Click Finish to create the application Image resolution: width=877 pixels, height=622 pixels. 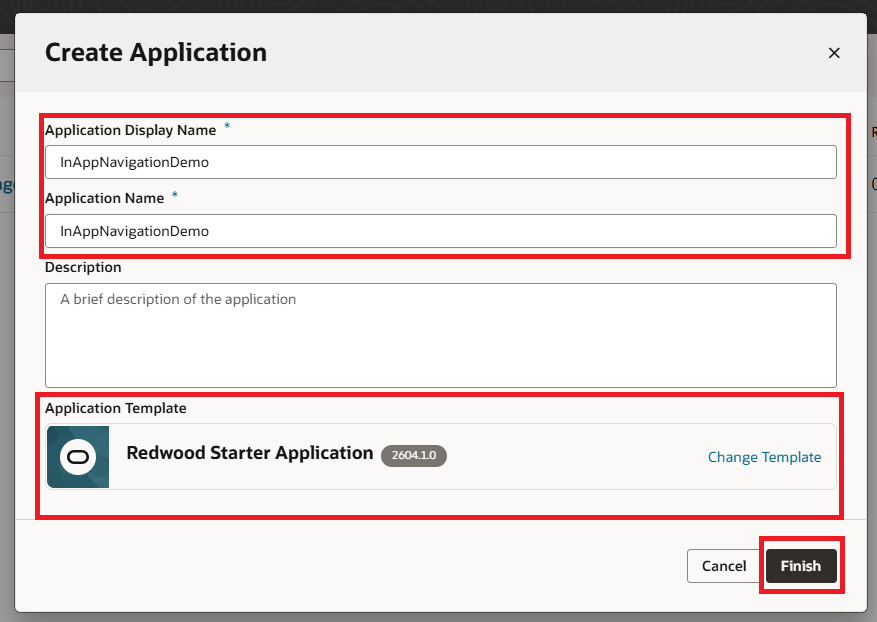[801, 566]
